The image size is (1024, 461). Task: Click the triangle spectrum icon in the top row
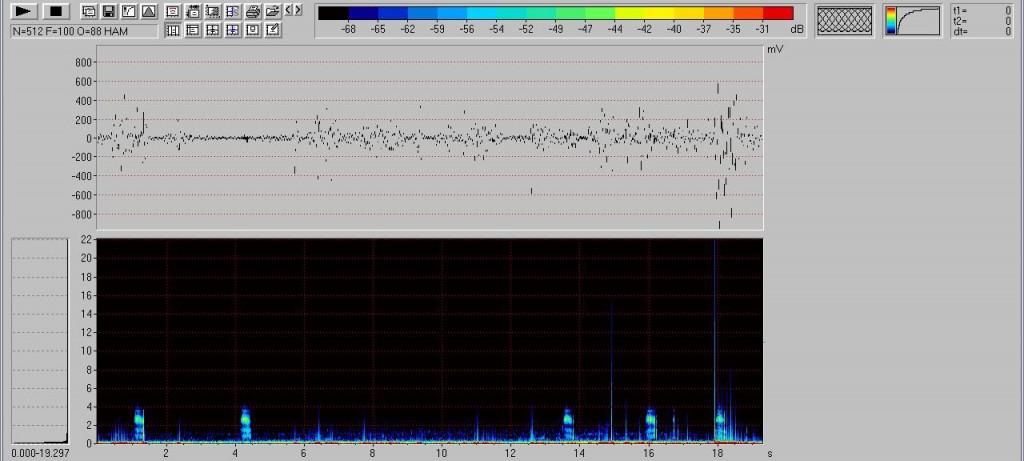coord(149,11)
